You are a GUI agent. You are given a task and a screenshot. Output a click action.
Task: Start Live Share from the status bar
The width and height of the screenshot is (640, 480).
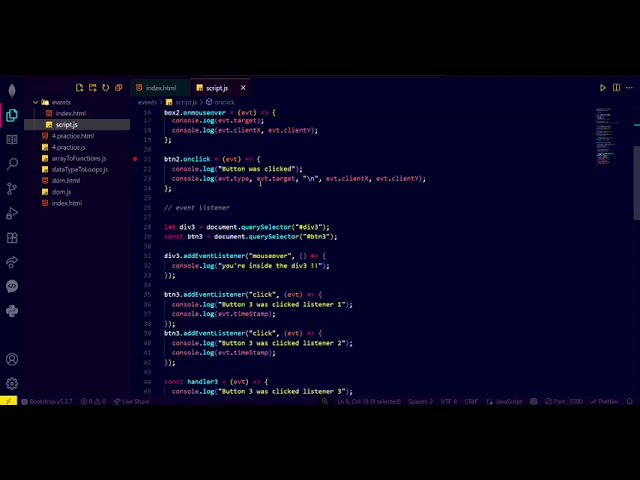pos(131,401)
